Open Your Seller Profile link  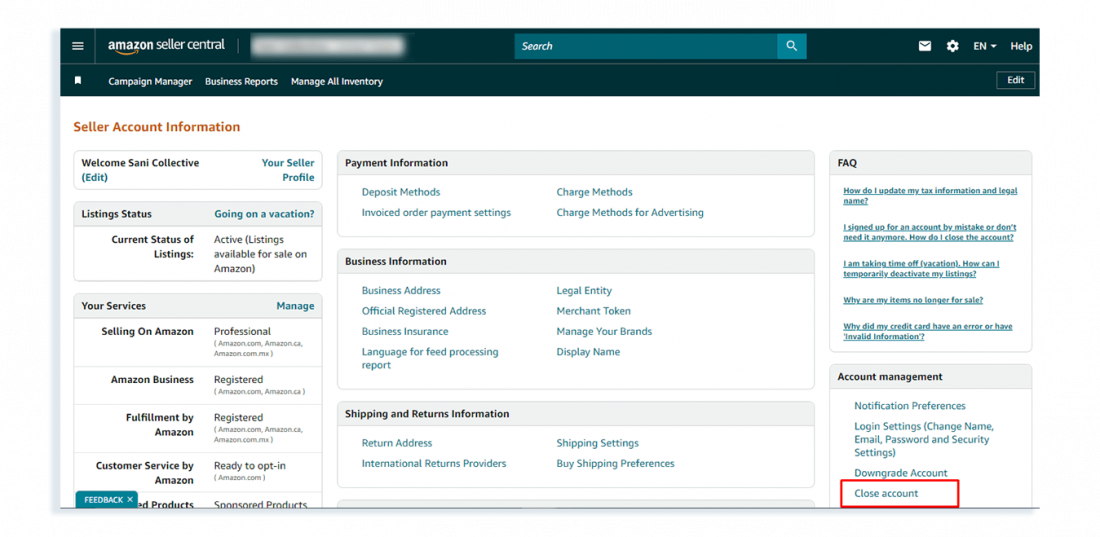pos(288,170)
